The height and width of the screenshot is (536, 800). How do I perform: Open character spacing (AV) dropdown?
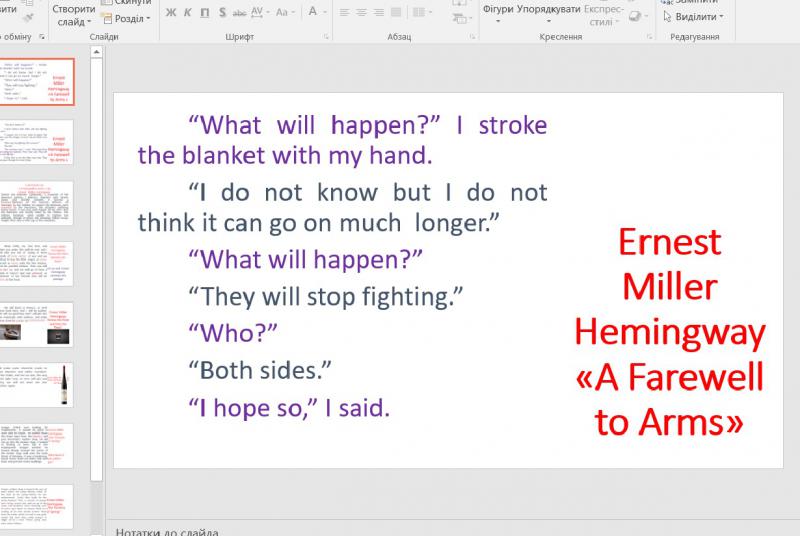(x=260, y=12)
